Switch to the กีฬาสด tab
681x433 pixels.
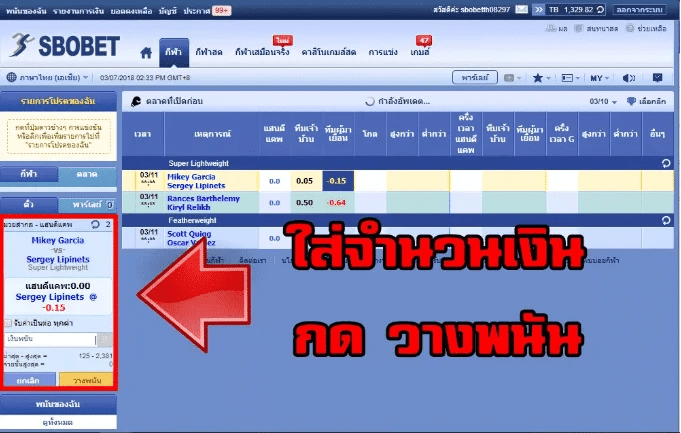pyautogui.click(x=208, y=50)
